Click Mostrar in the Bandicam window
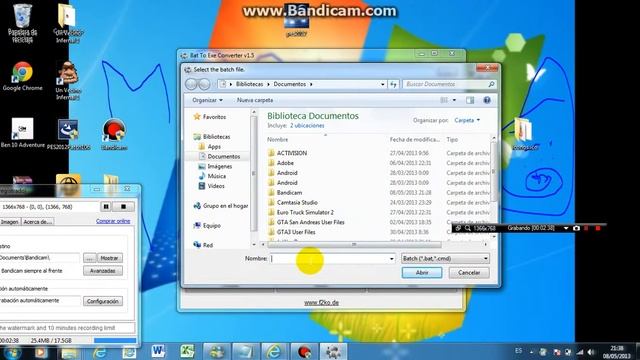 click(x=109, y=258)
